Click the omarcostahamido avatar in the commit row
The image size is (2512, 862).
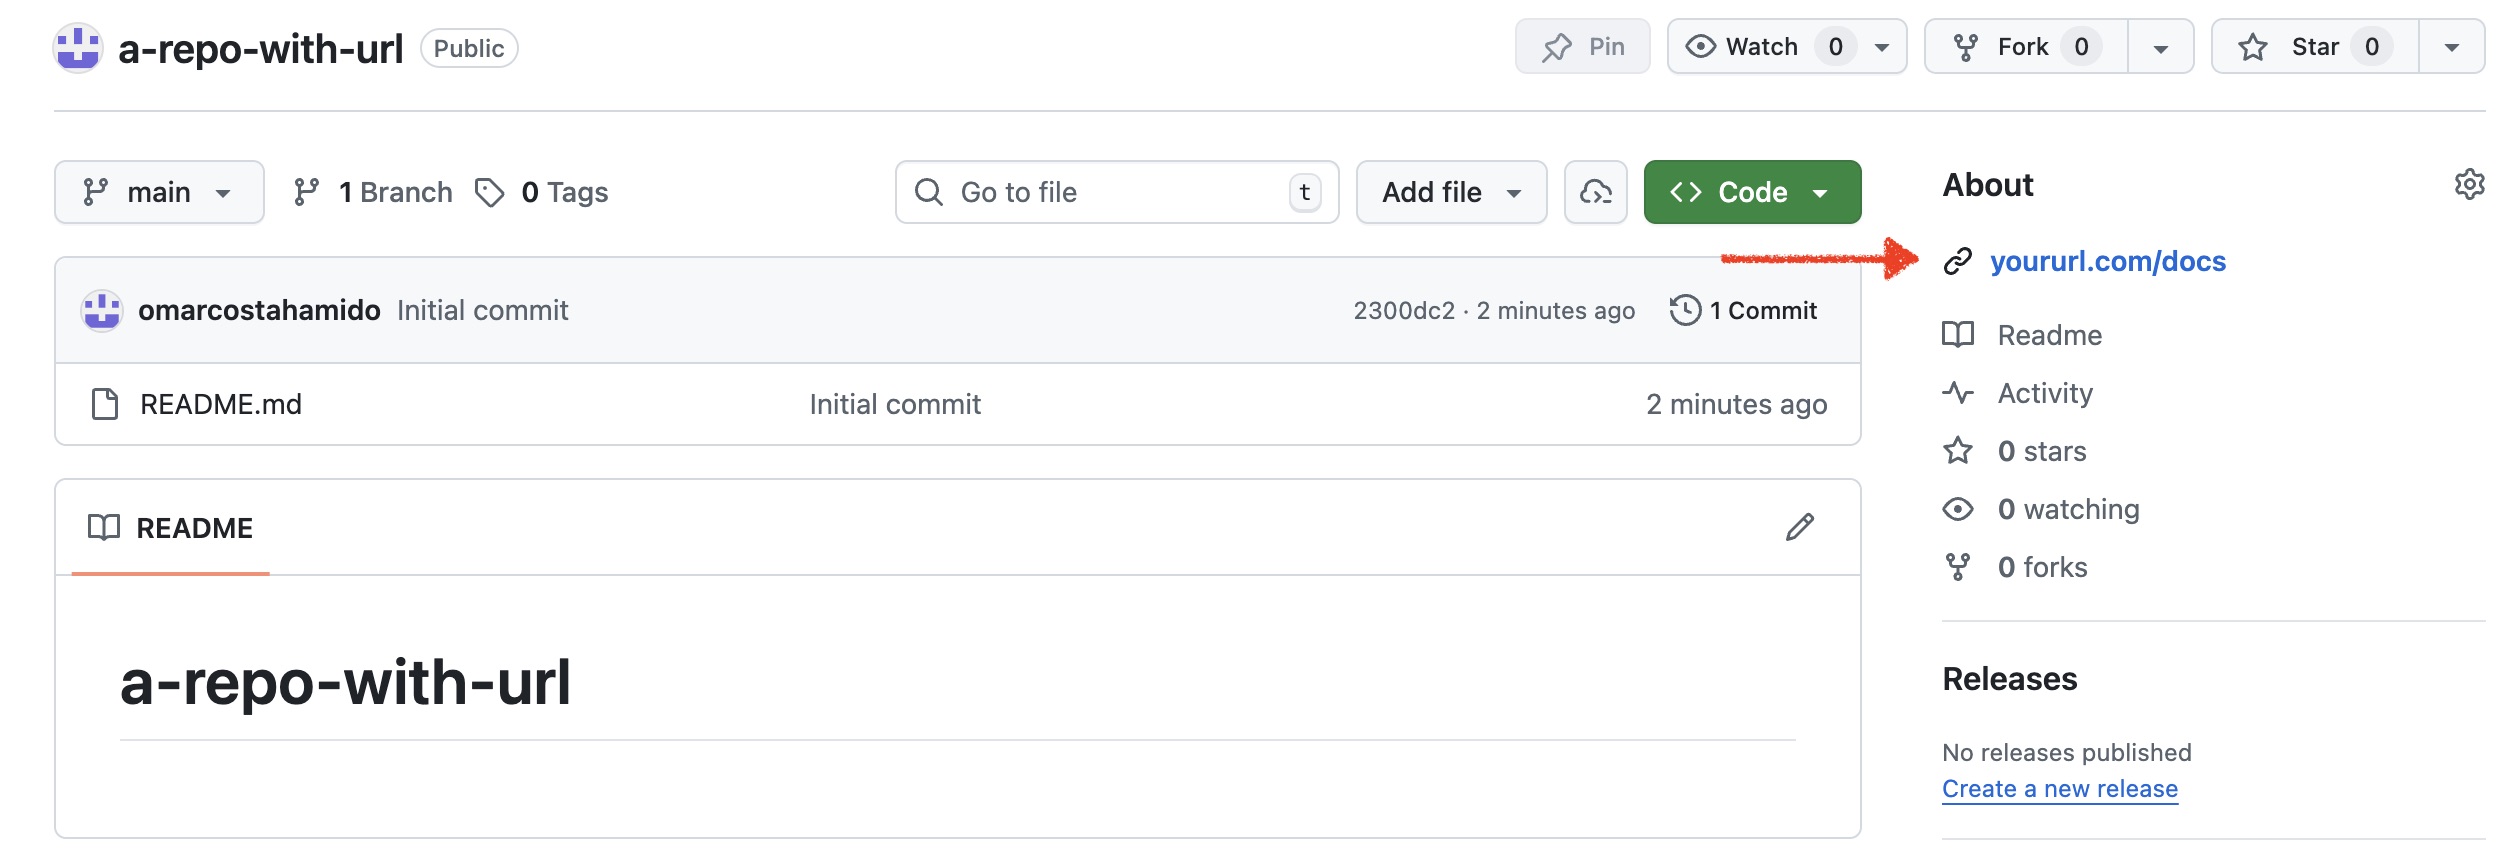tap(102, 310)
